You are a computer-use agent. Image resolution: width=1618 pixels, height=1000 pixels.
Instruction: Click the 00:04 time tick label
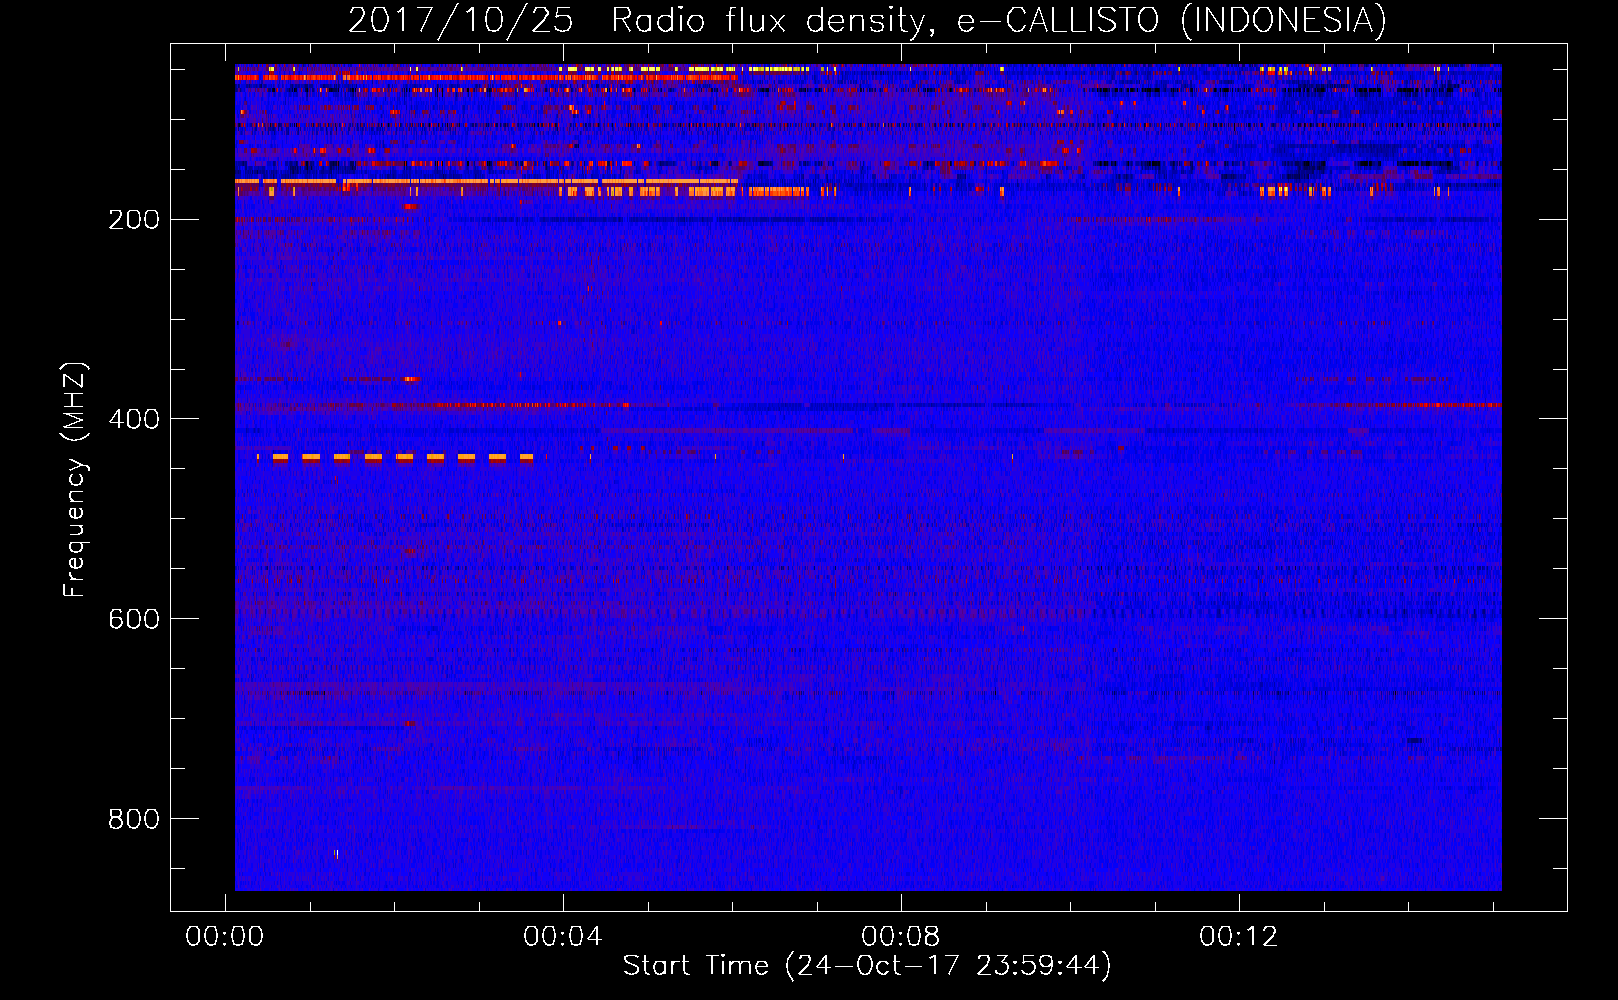[x=563, y=937]
